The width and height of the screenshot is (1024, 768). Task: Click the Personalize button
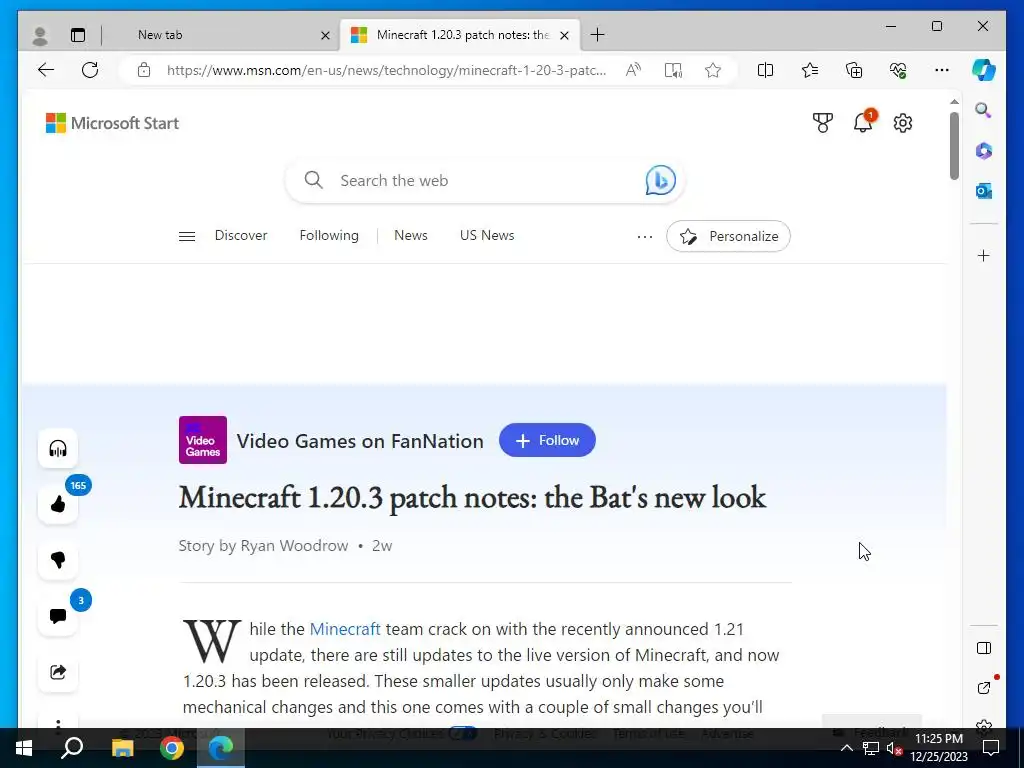point(728,236)
